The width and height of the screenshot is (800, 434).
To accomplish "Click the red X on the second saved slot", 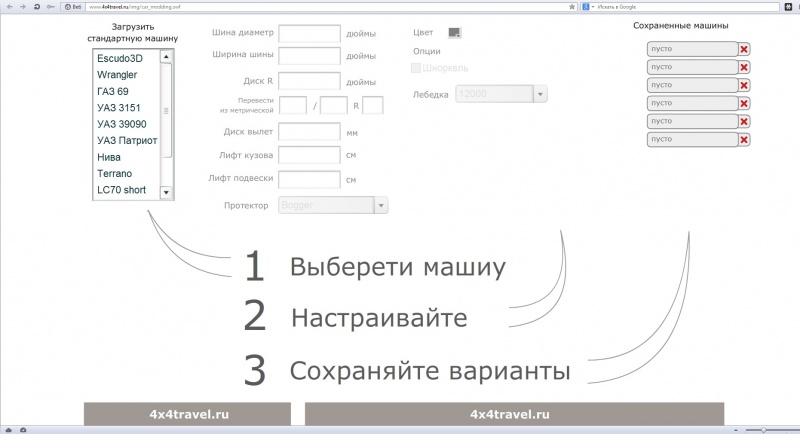I will tap(744, 67).
